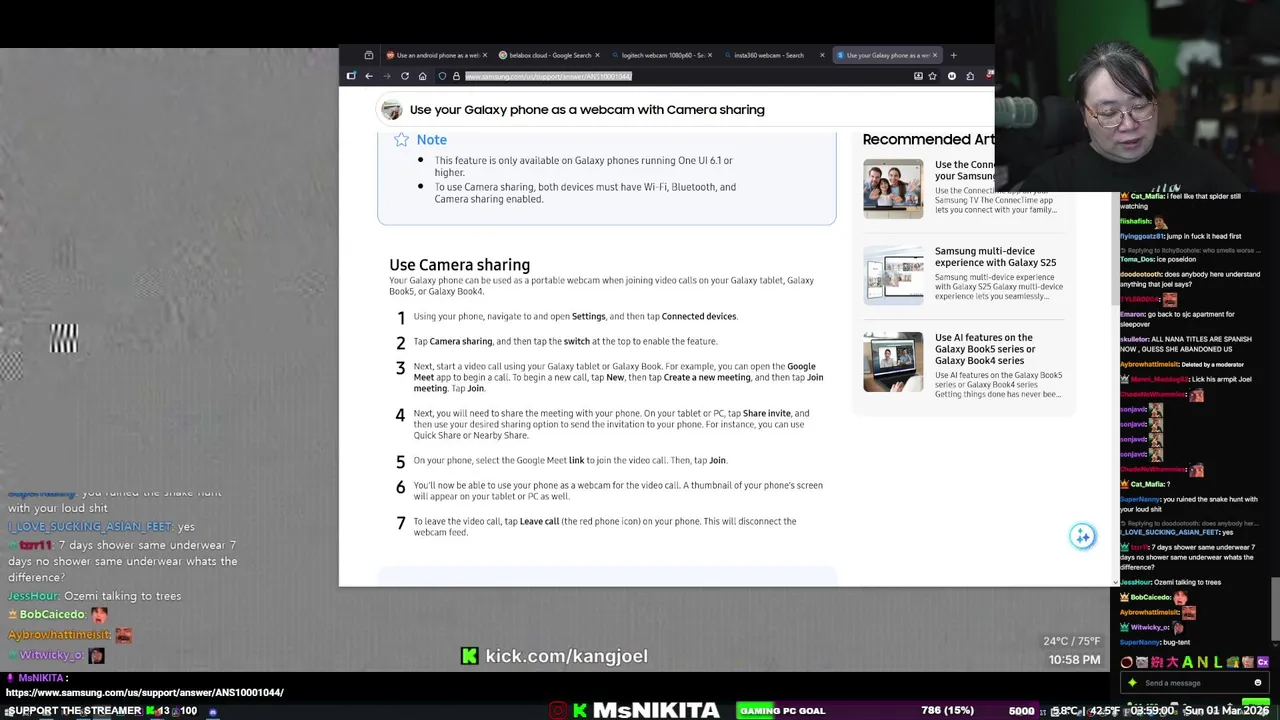
Task: Click 'Use Camera sharing' heading
Action: (459, 265)
